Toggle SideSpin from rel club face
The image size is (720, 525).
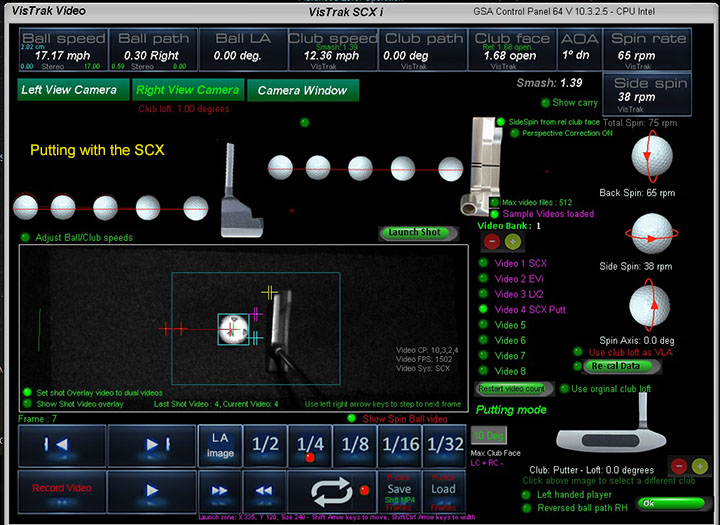(x=501, y=122)
